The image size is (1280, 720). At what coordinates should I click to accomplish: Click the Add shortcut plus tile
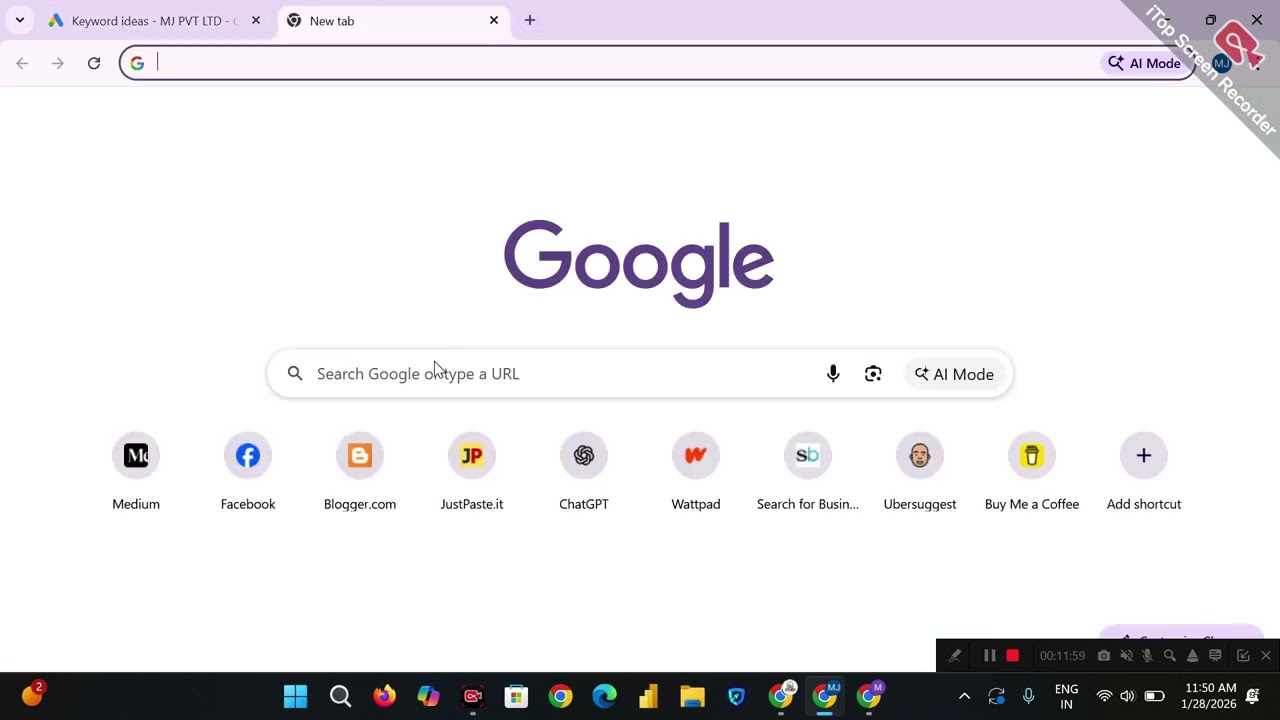click(x=1144, y=472)
